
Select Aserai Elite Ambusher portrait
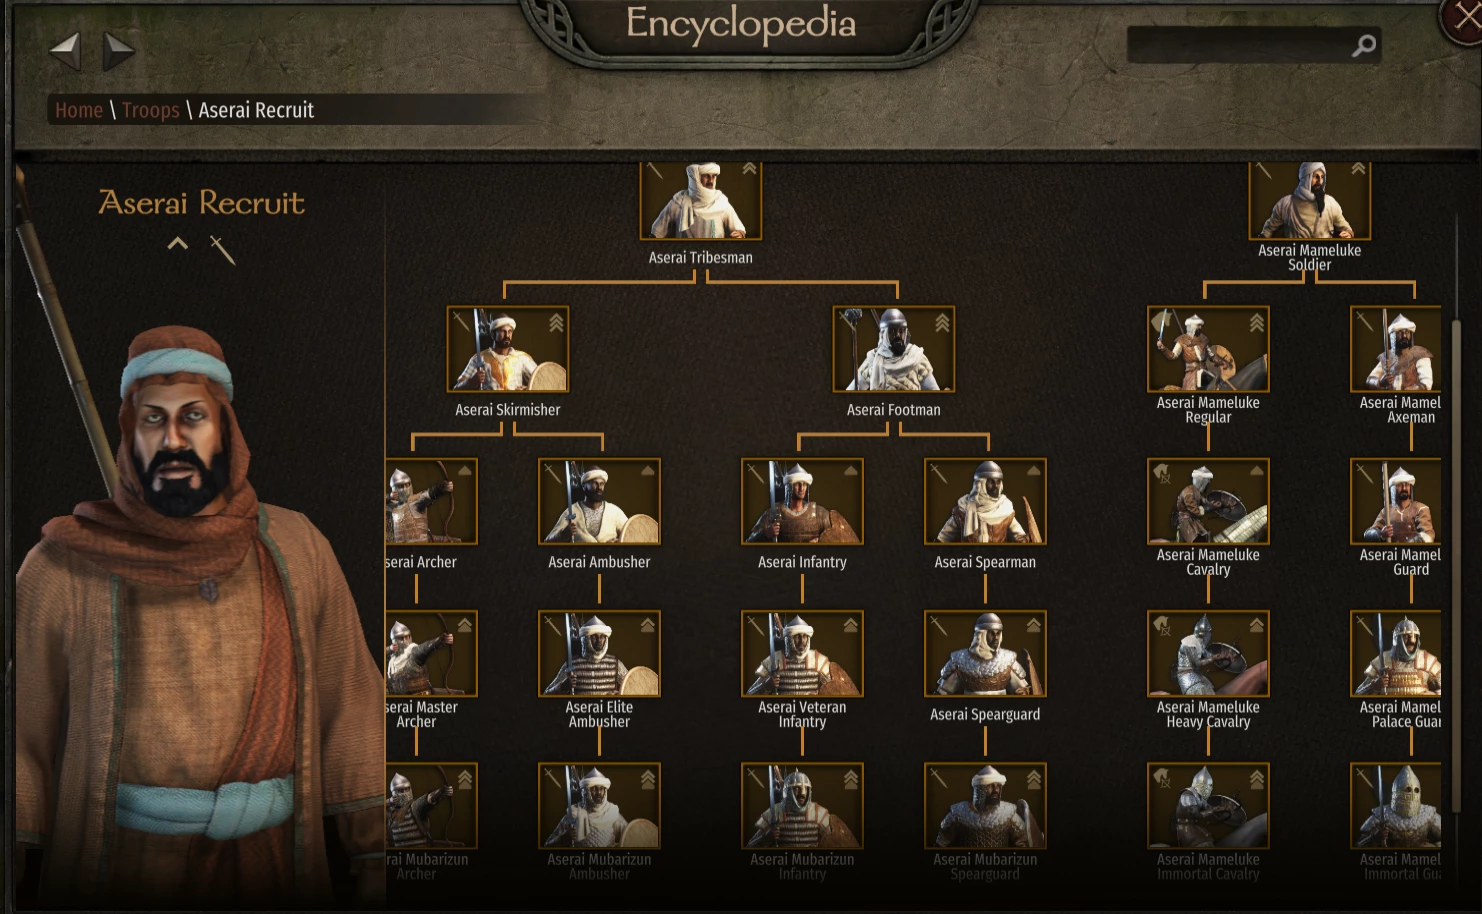(x=599, y=654)
